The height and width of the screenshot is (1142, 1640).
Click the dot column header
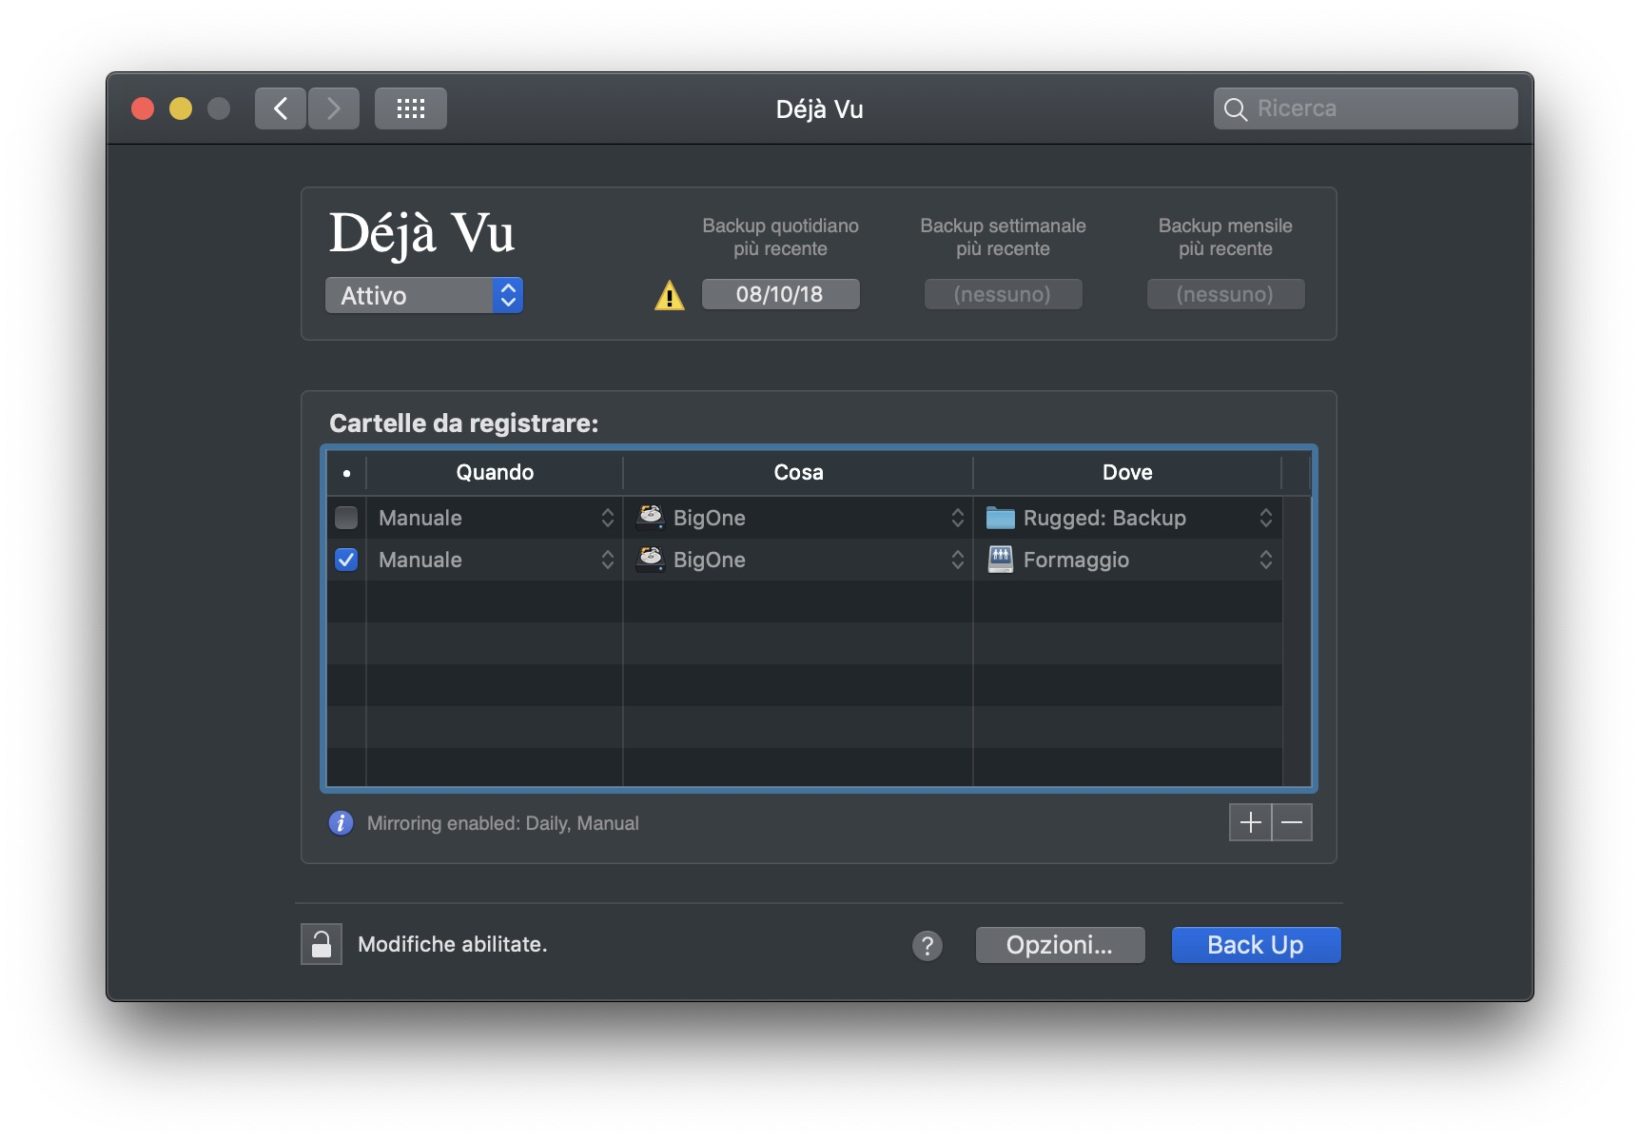(x=346, y=472)
